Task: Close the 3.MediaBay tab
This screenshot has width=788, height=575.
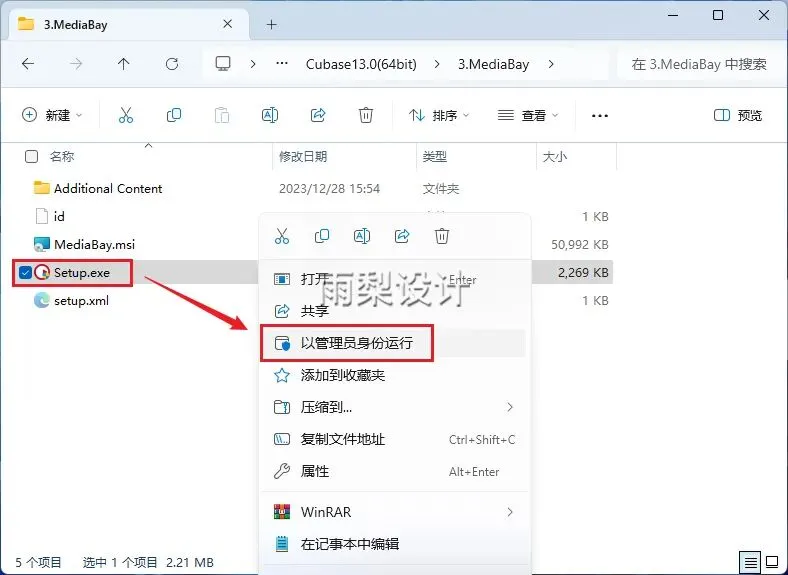Action: [228, 24]
